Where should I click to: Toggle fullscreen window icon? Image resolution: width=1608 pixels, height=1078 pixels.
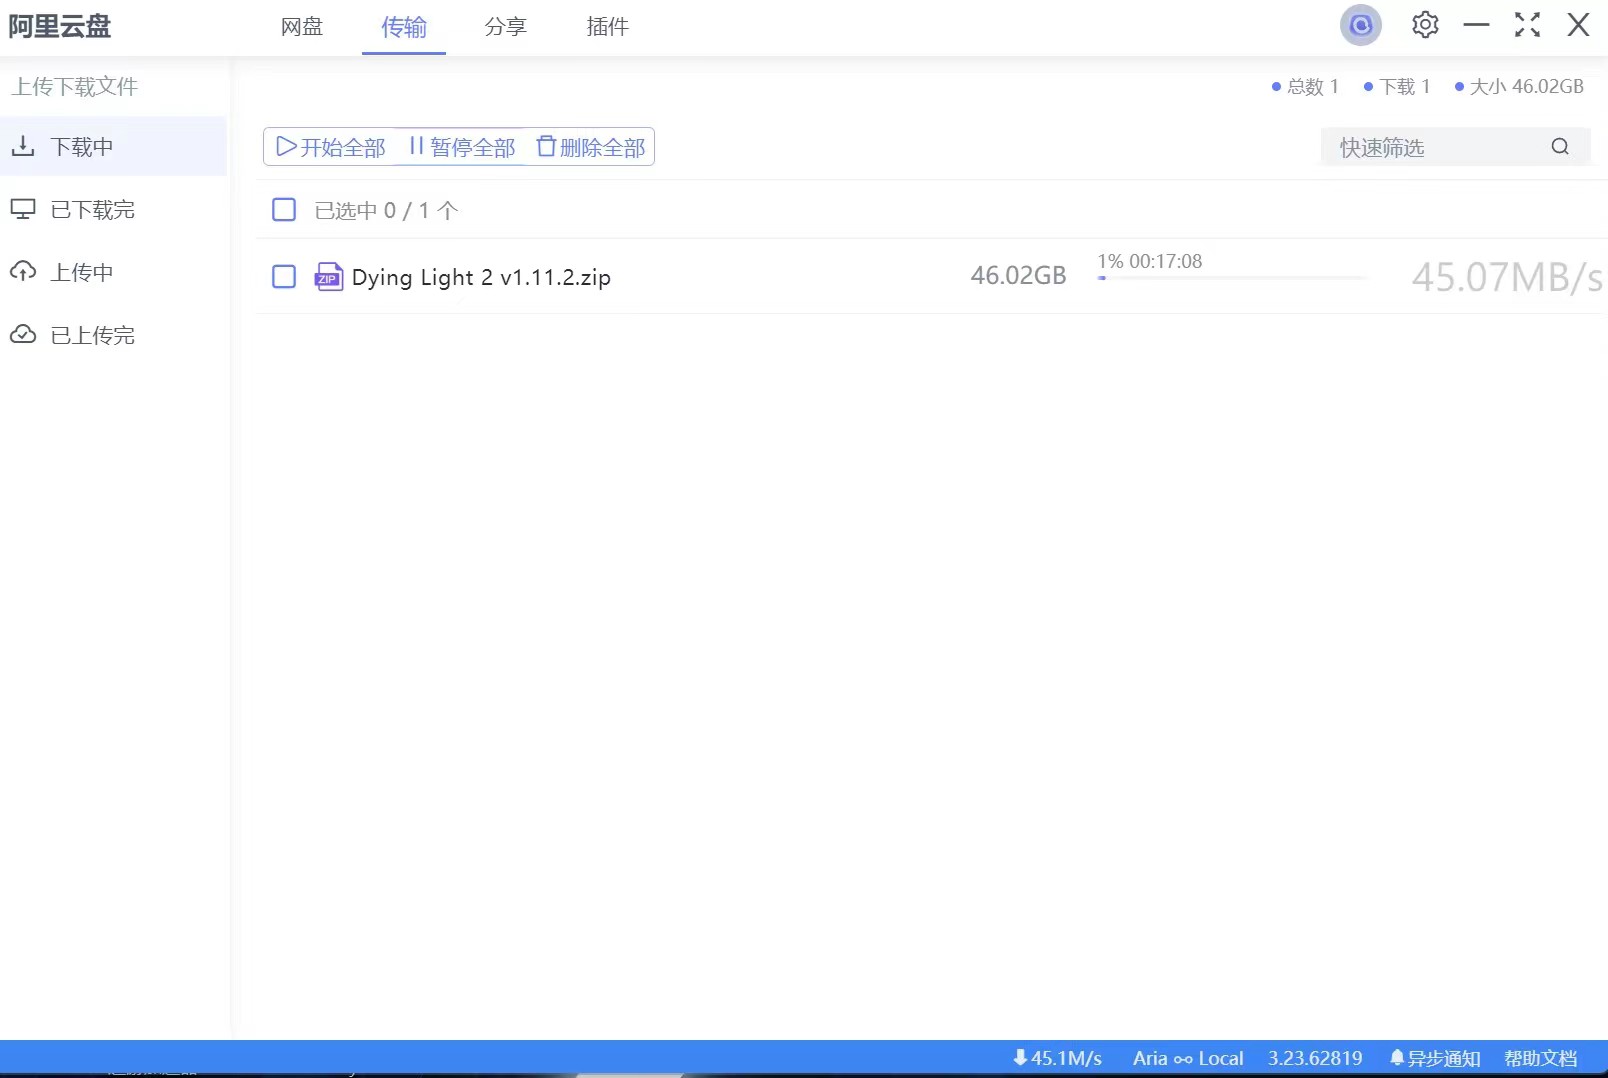click(1527, 25)
